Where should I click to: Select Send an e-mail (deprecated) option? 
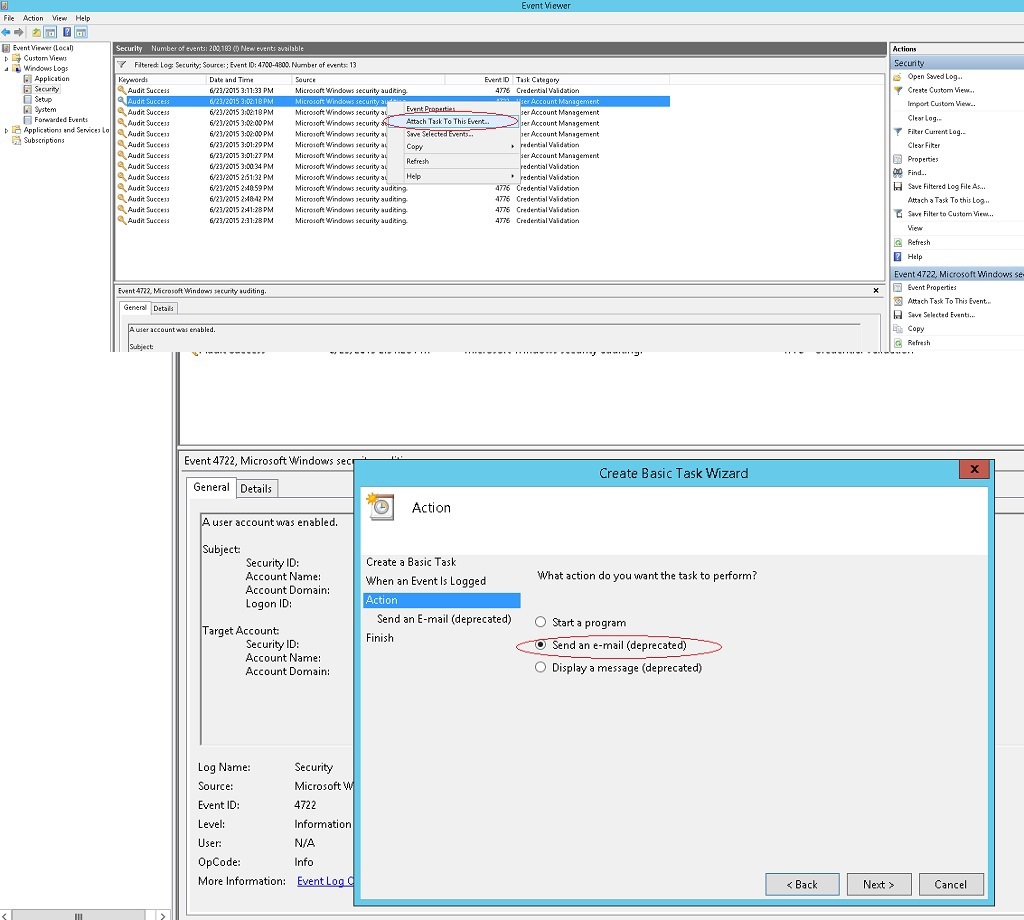tap(541, 645)
